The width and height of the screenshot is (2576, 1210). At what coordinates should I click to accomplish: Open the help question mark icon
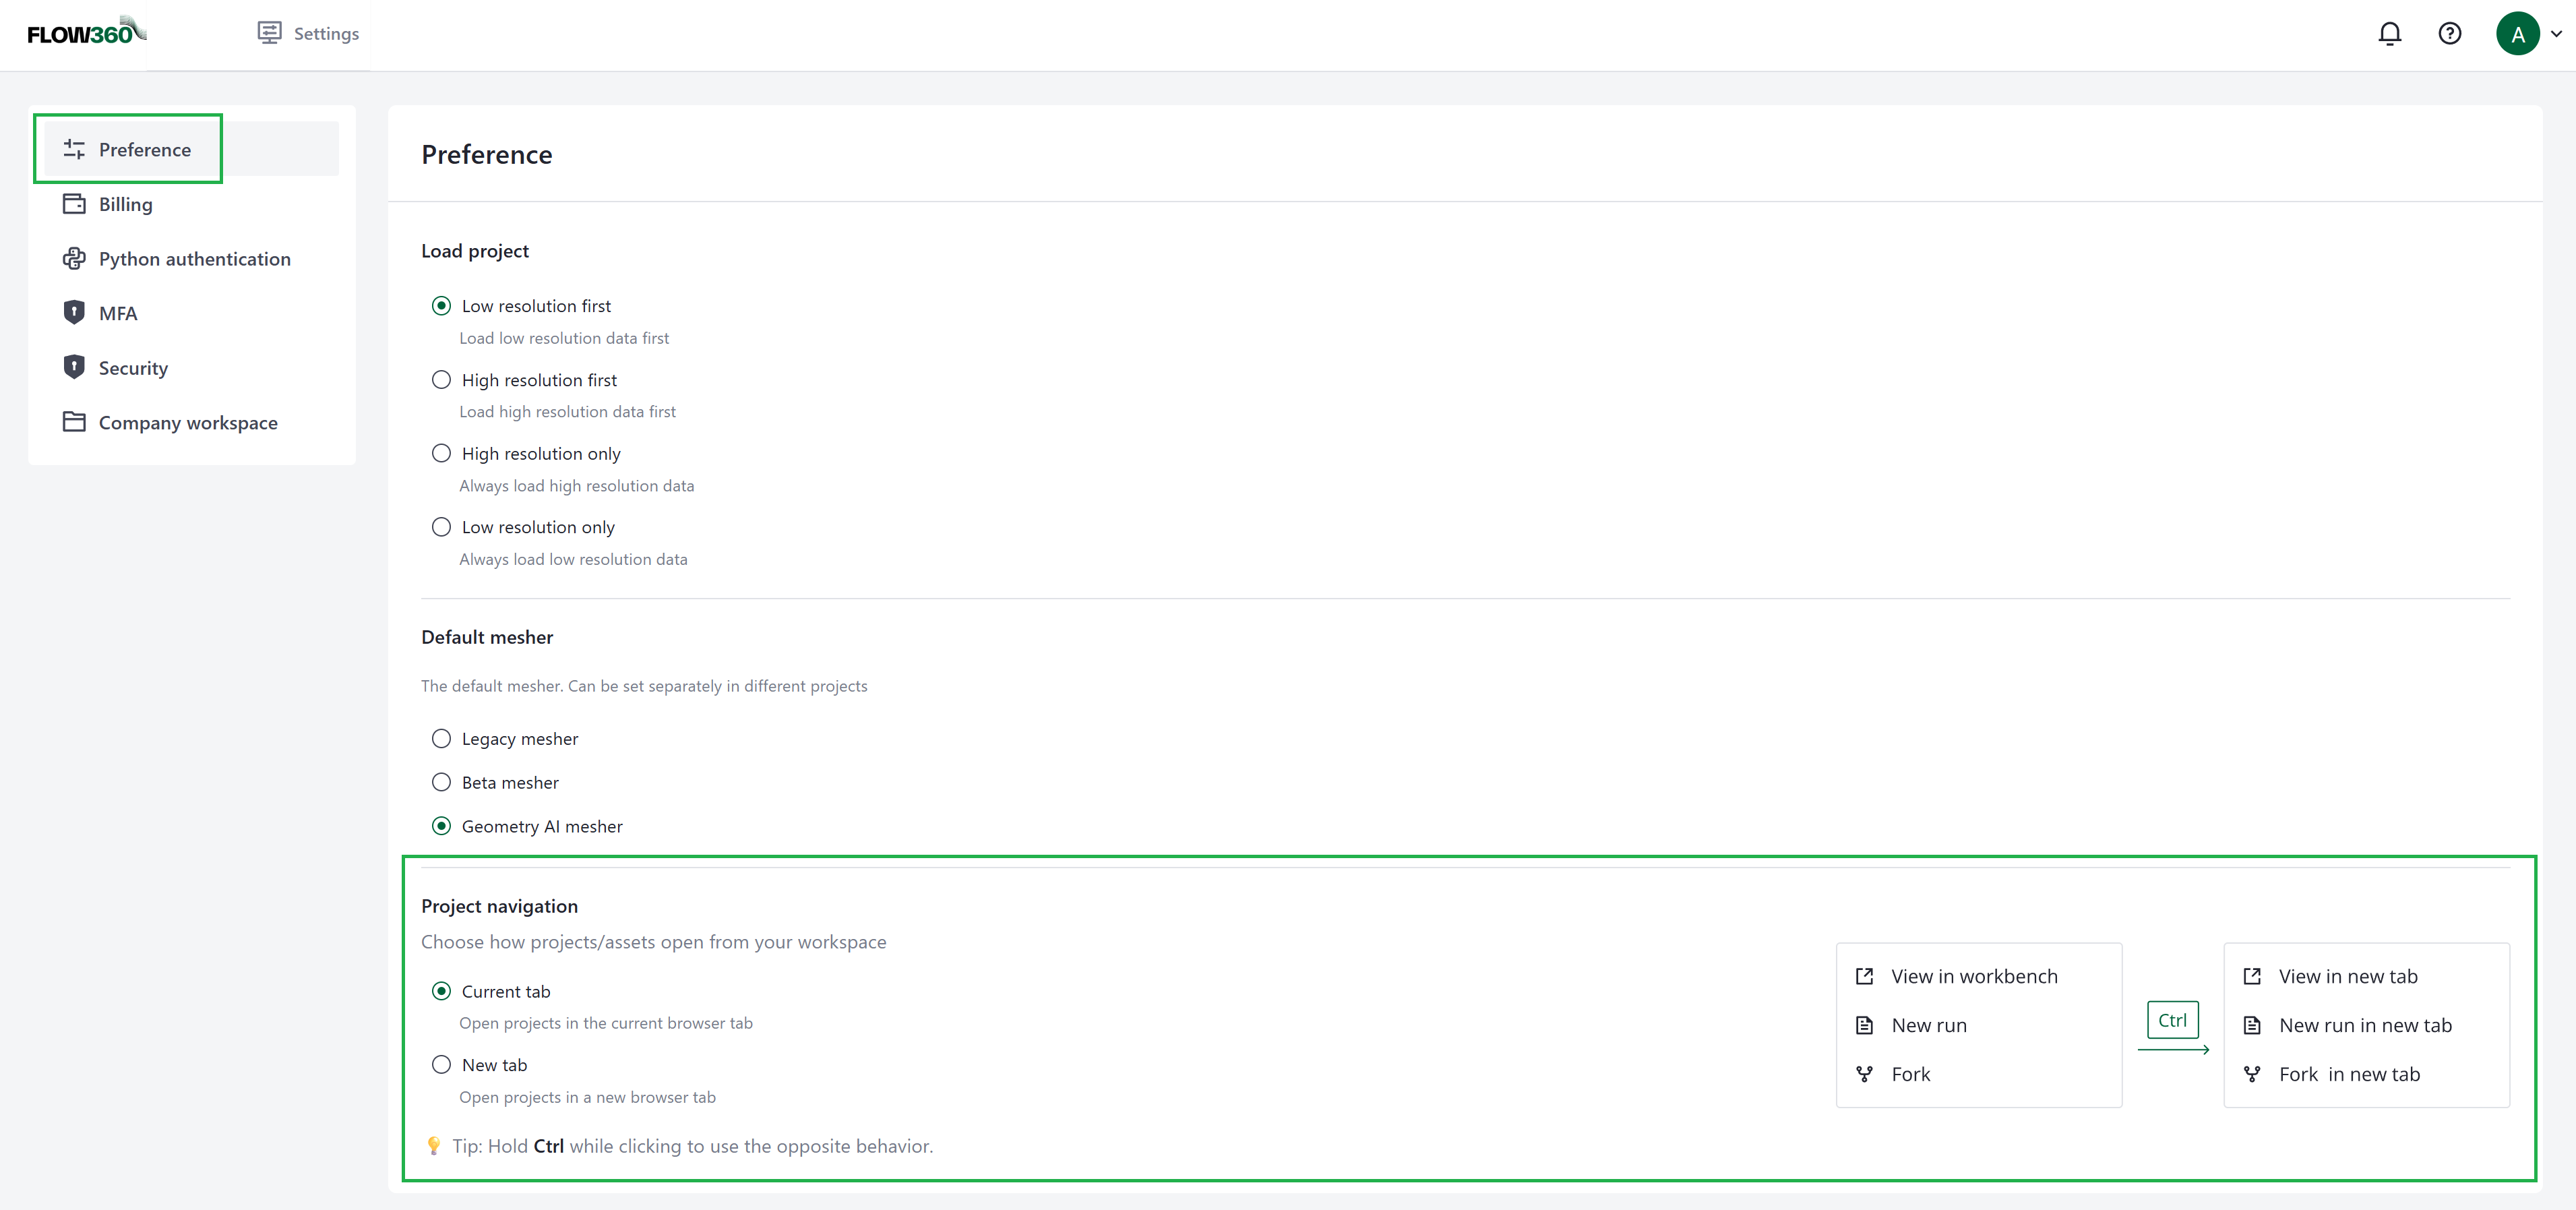point(2449,34)
